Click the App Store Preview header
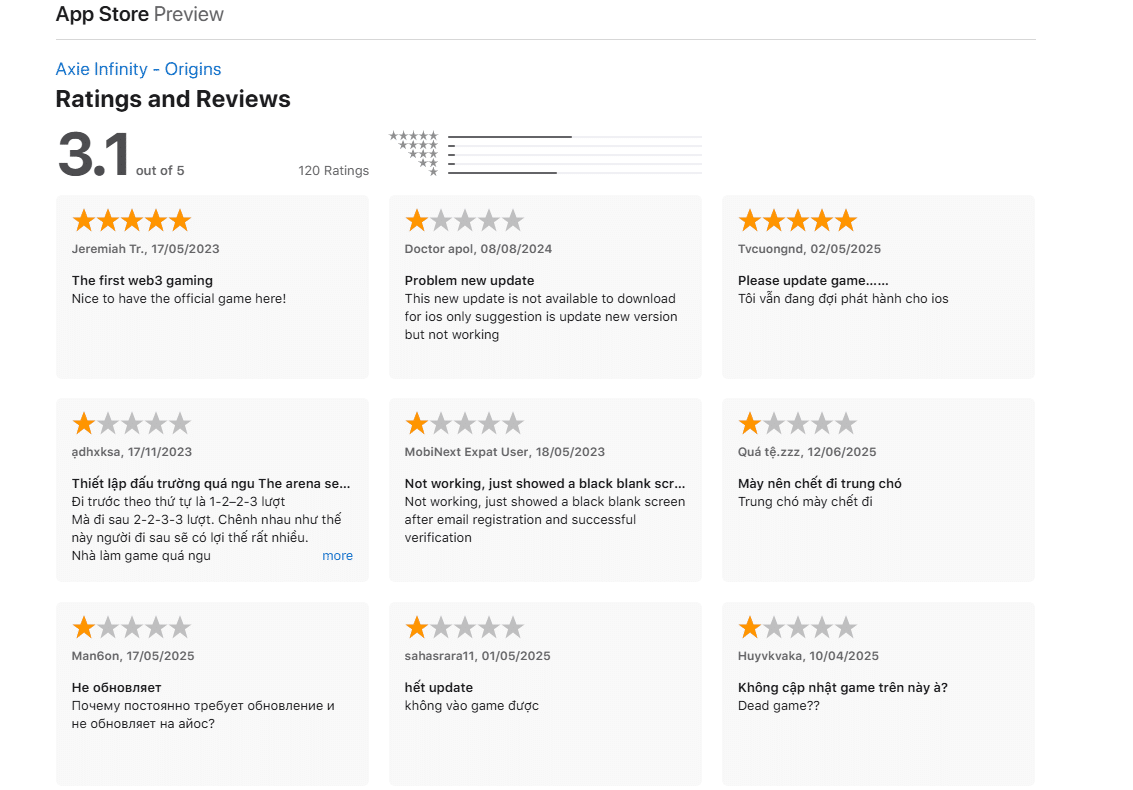1133x790 pixels. [x=139, y=14]
